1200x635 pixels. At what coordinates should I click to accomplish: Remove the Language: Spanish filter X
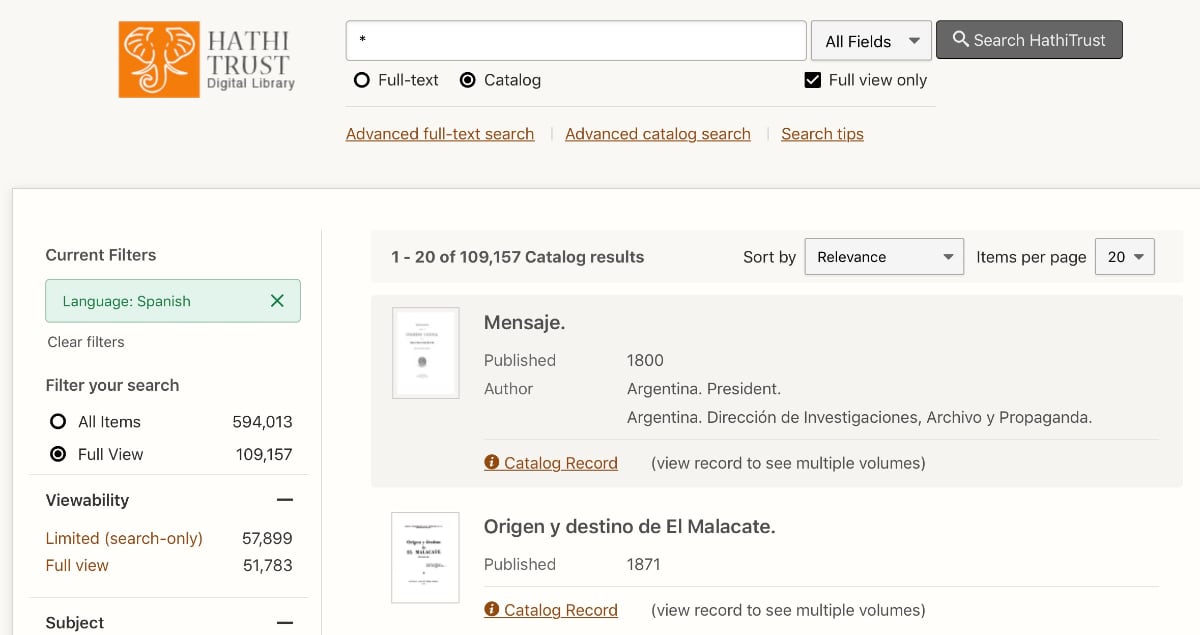tap(277, 301)
